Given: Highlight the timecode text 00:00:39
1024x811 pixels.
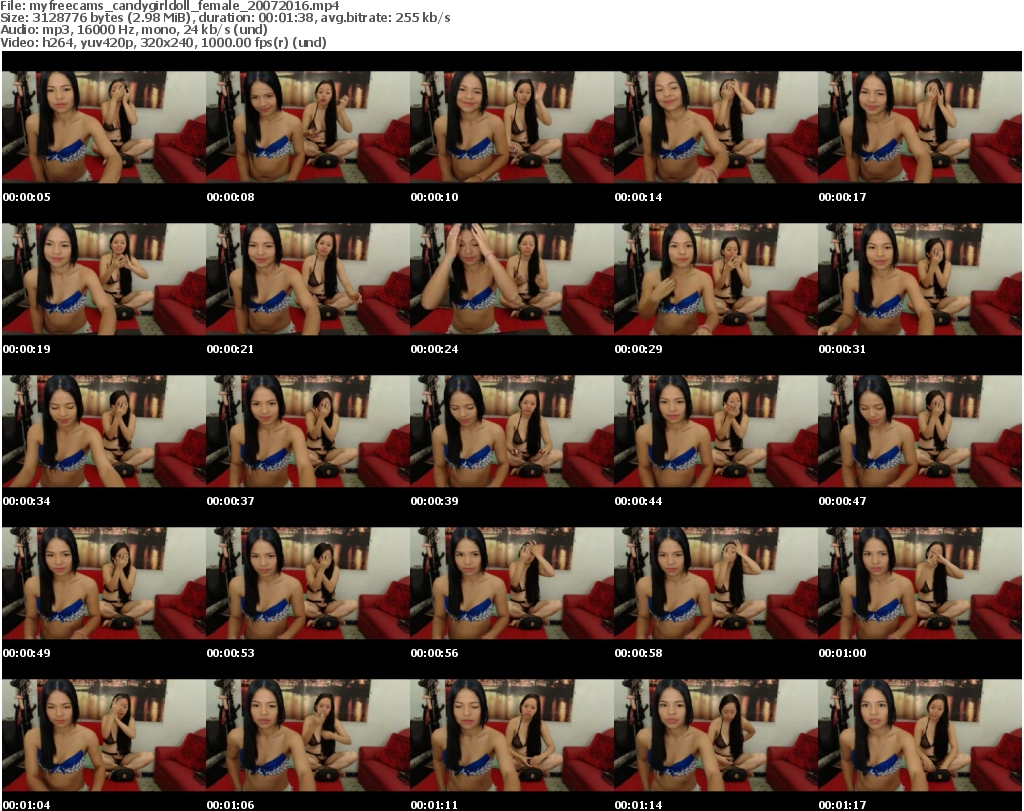Looking at the screenshot, I should click(x=434, y=501).
